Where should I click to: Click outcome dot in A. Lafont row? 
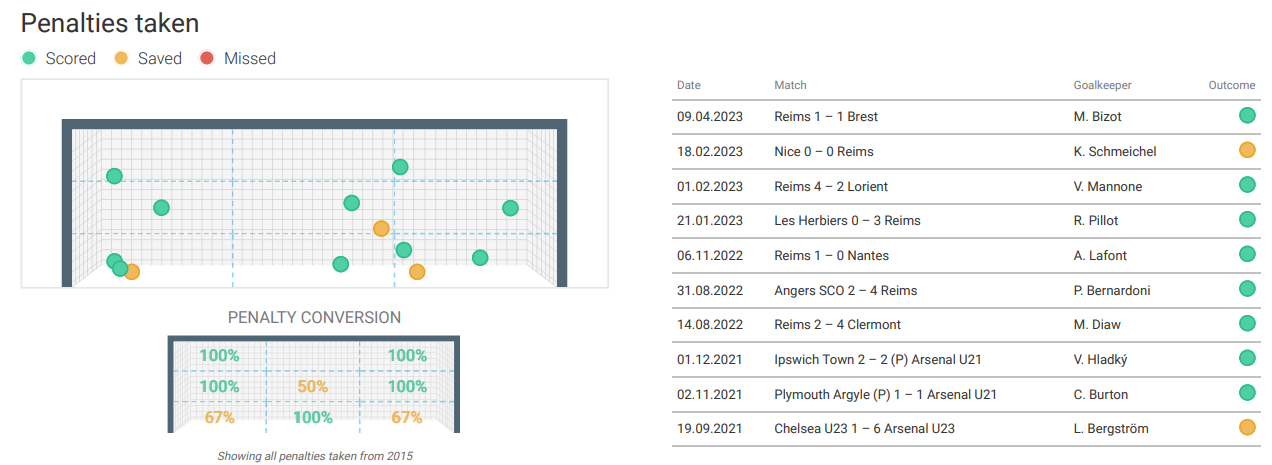pyautogui.click(x=1247, y=255)
